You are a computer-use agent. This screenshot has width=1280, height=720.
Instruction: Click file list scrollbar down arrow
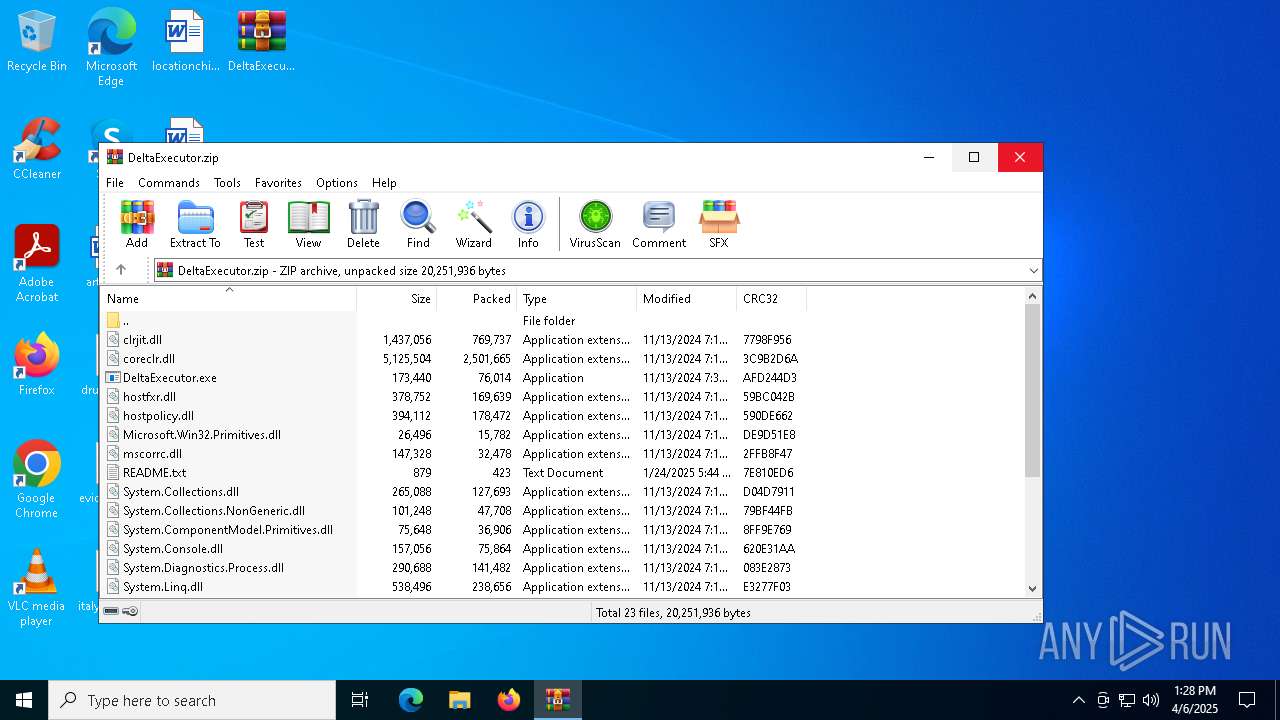point(1033,589)
